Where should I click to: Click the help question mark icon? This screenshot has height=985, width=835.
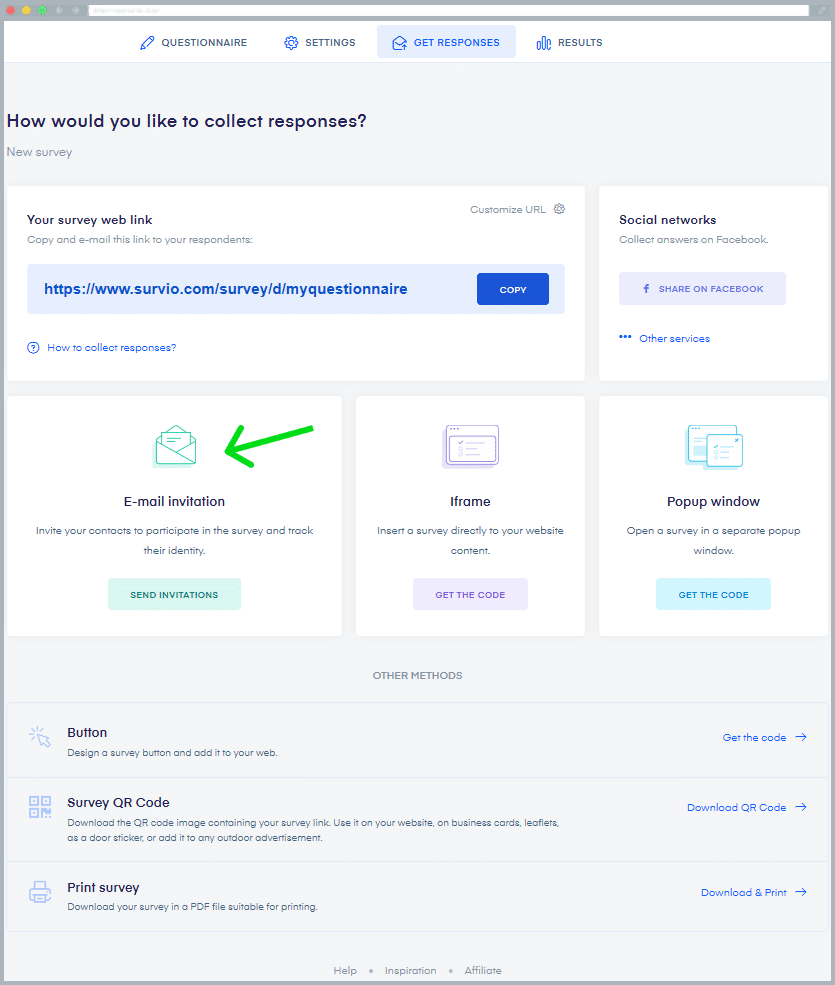point(34,348)
